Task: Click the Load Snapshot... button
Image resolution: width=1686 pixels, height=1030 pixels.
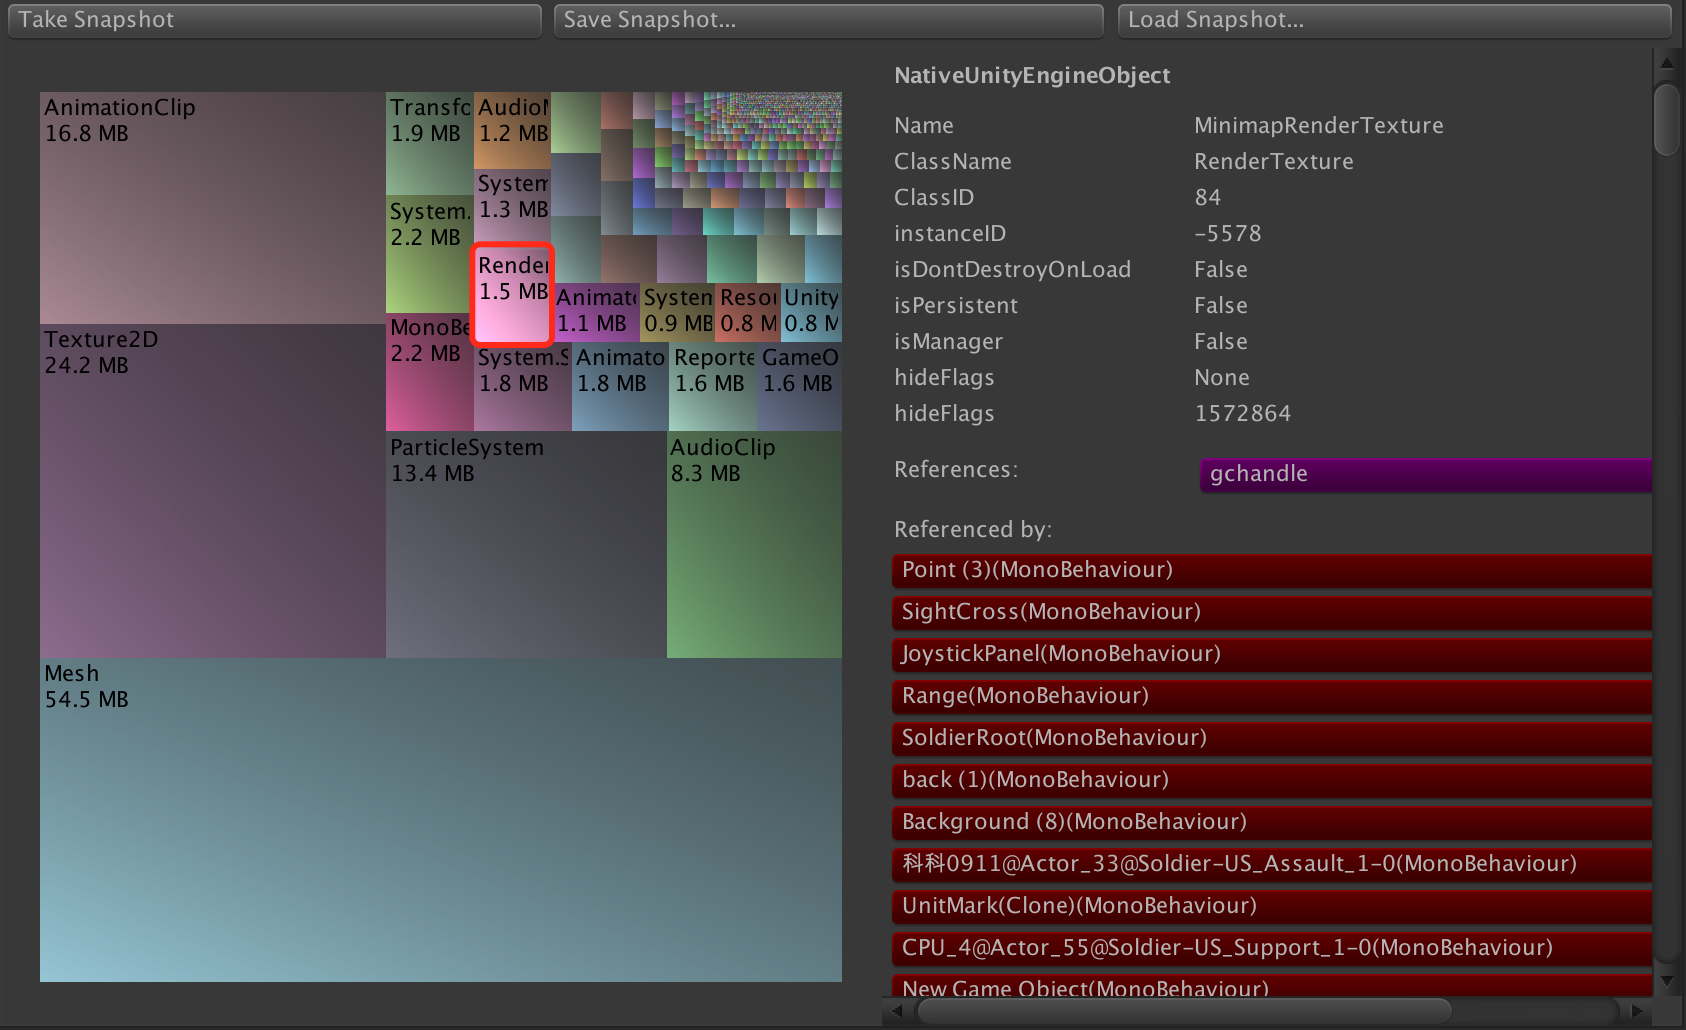Action: (x=1394, y=20)
